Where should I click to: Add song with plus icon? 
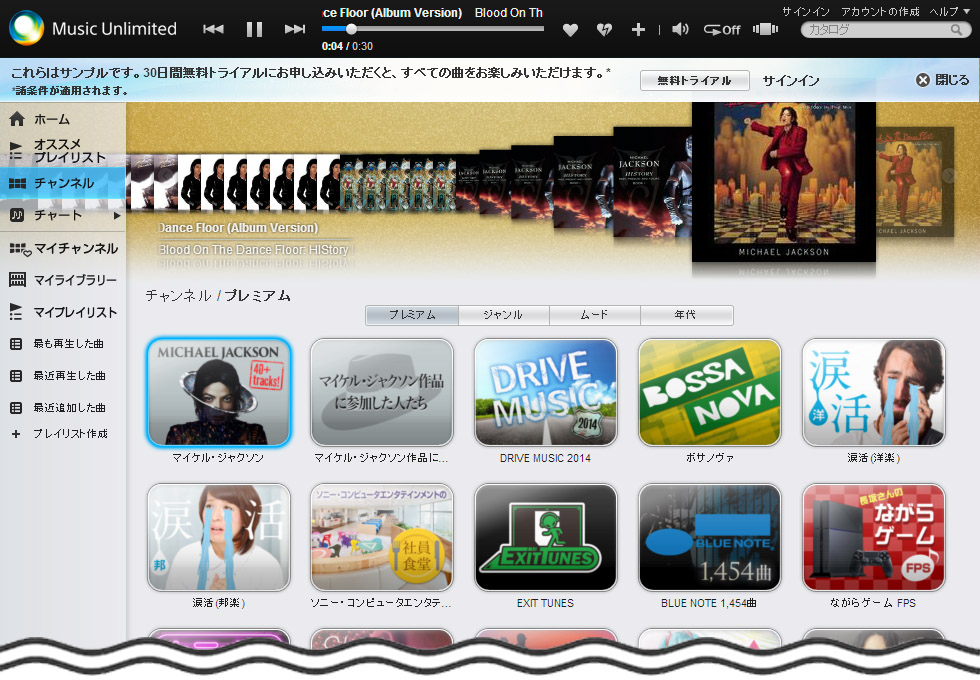[x=638, y=29]
